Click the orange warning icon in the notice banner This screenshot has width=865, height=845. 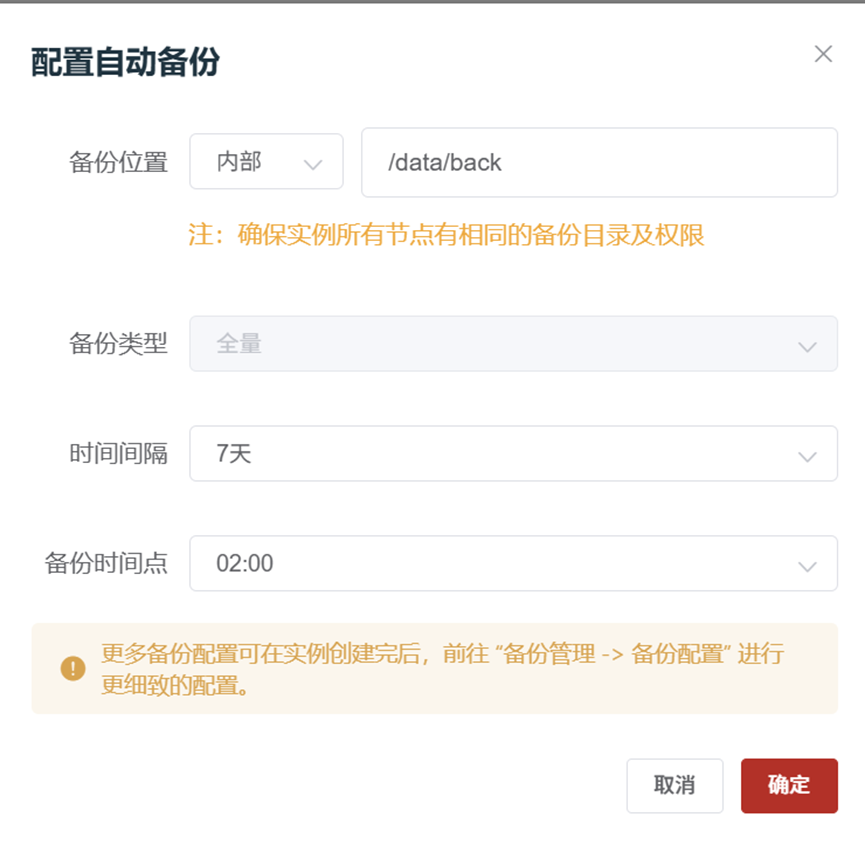coord(73,668)
